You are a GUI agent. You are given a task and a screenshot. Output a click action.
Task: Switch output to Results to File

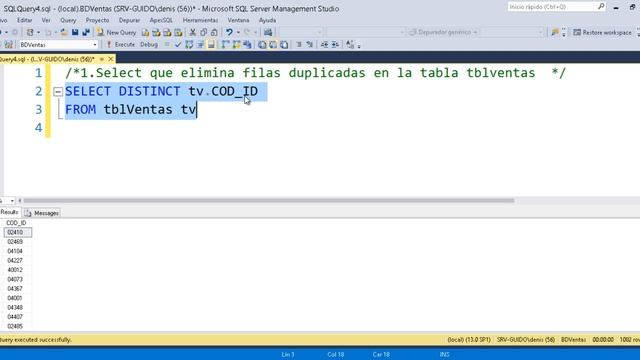click(284, 44)
